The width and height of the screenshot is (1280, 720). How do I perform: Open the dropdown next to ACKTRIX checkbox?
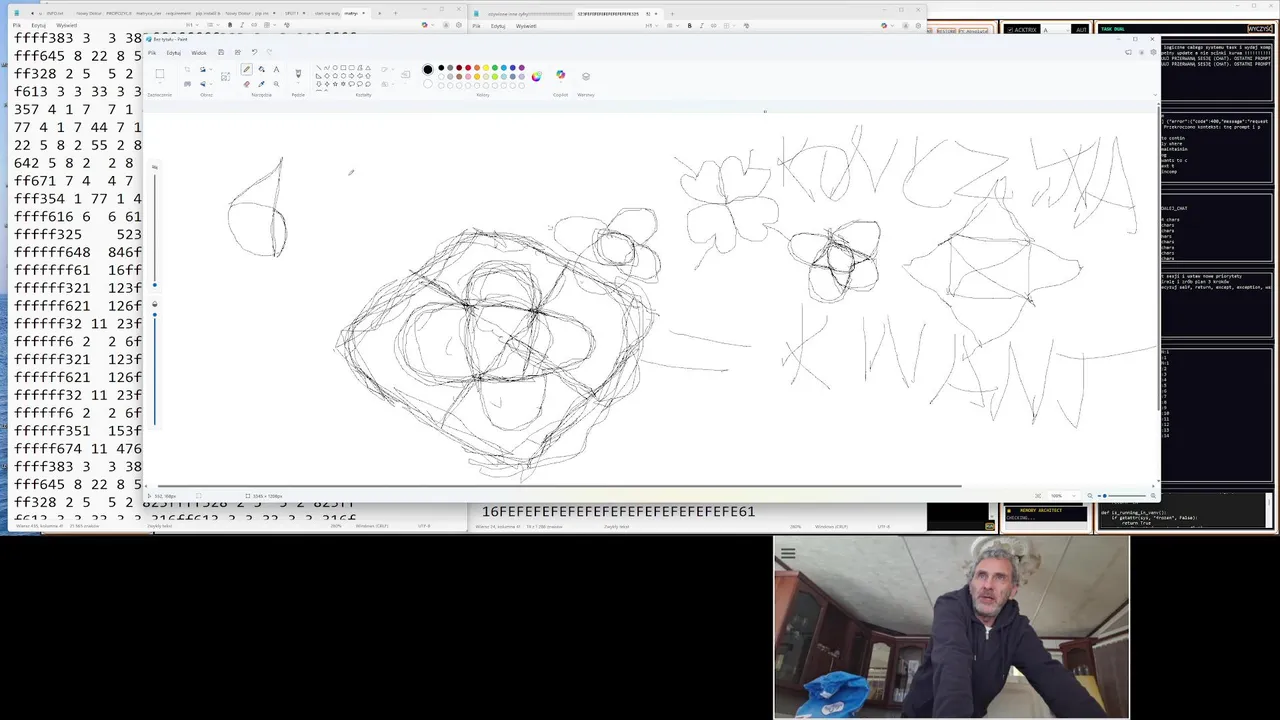(x=1056, y=29)
